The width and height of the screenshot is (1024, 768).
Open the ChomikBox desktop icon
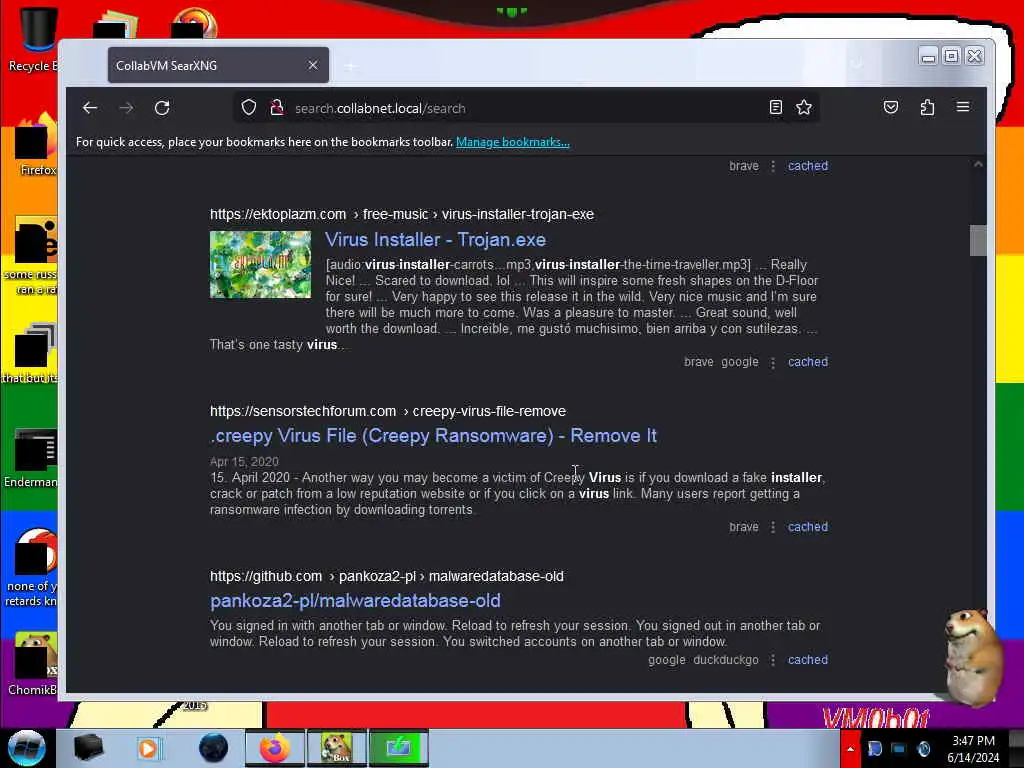(x=33, y=664)
